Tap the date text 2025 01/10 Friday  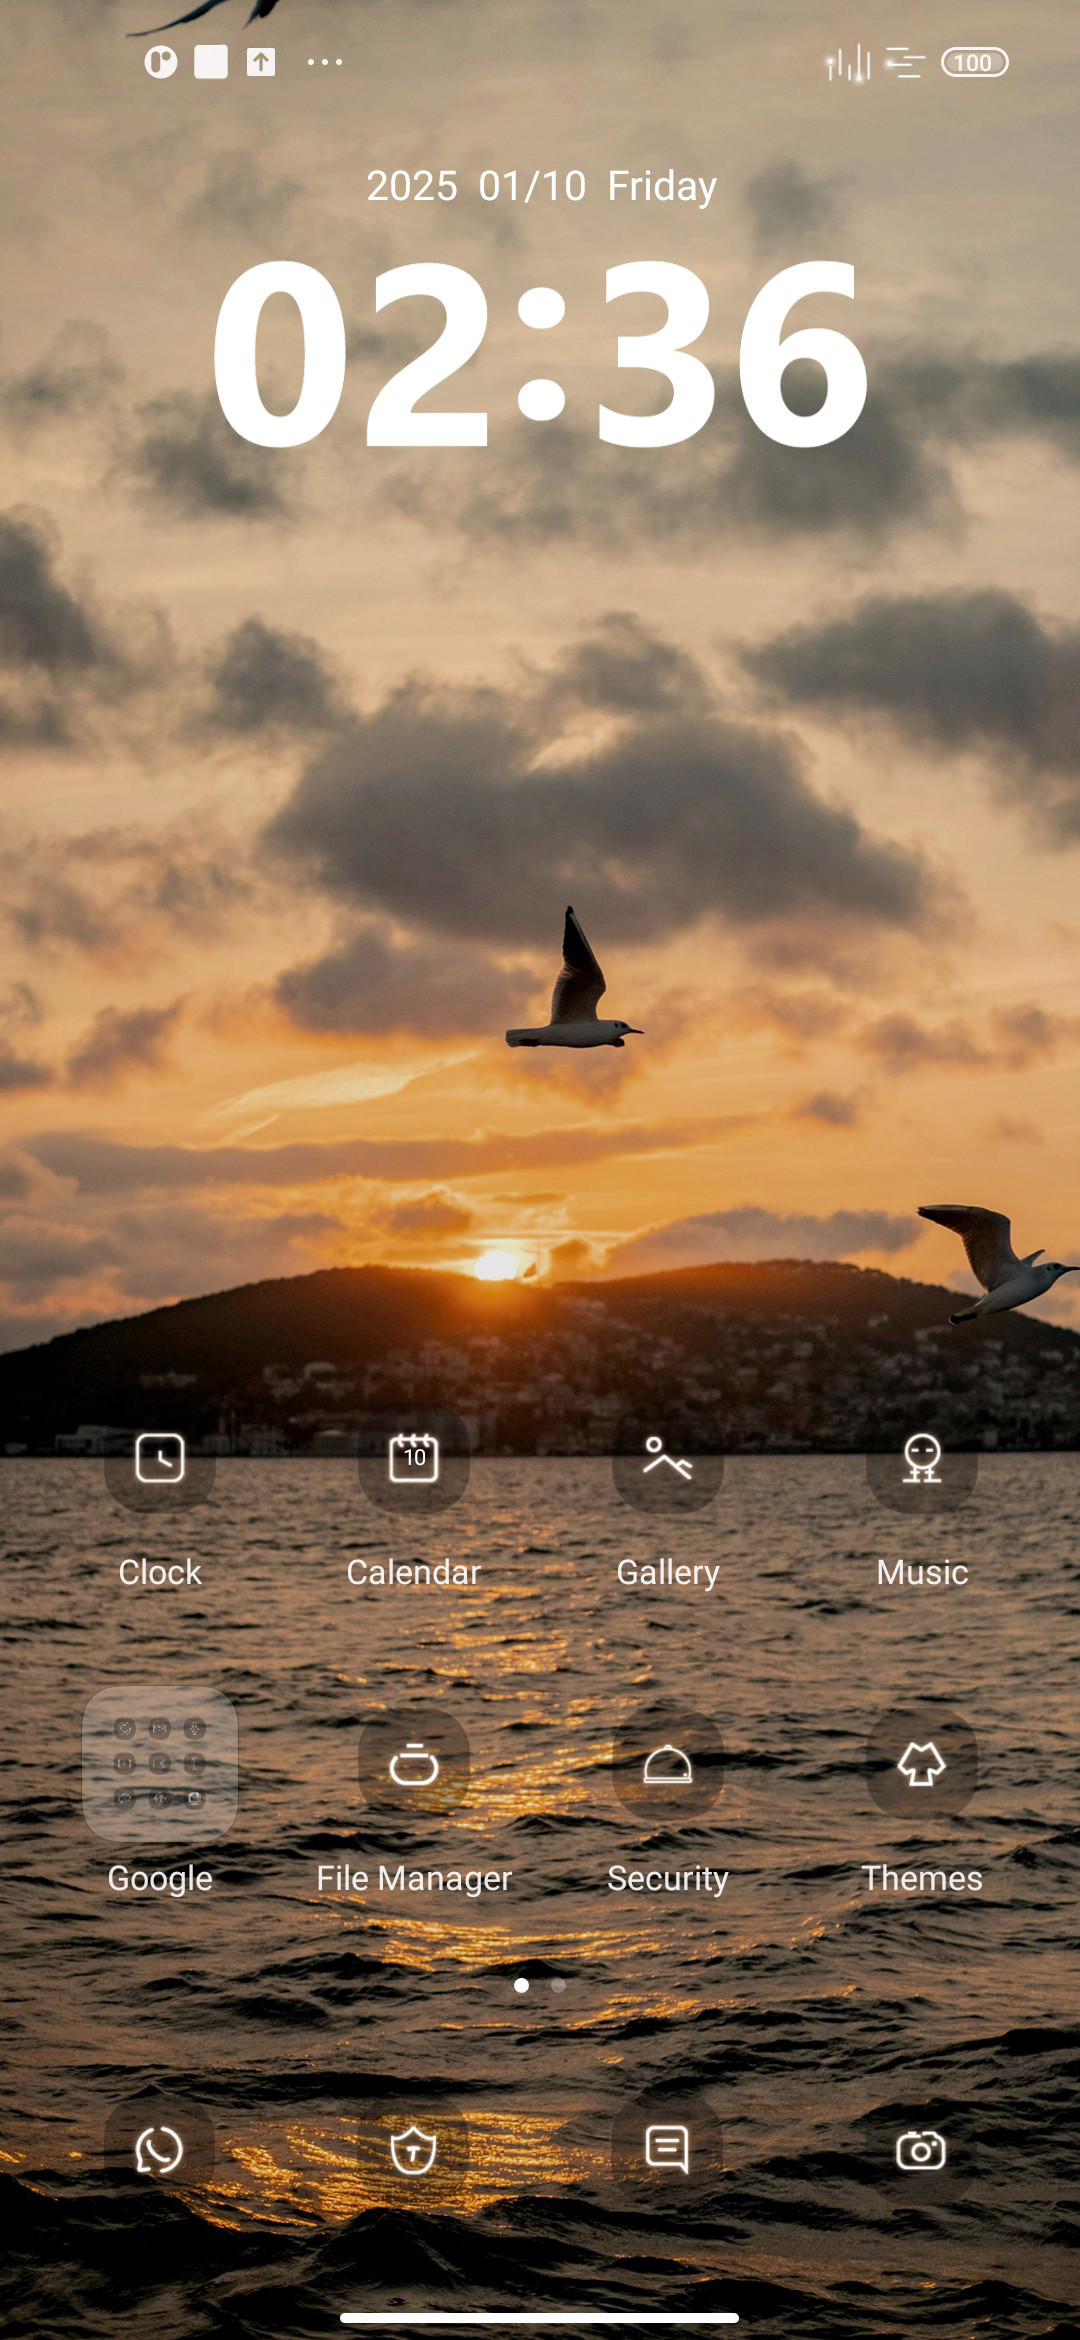point(541,187)
